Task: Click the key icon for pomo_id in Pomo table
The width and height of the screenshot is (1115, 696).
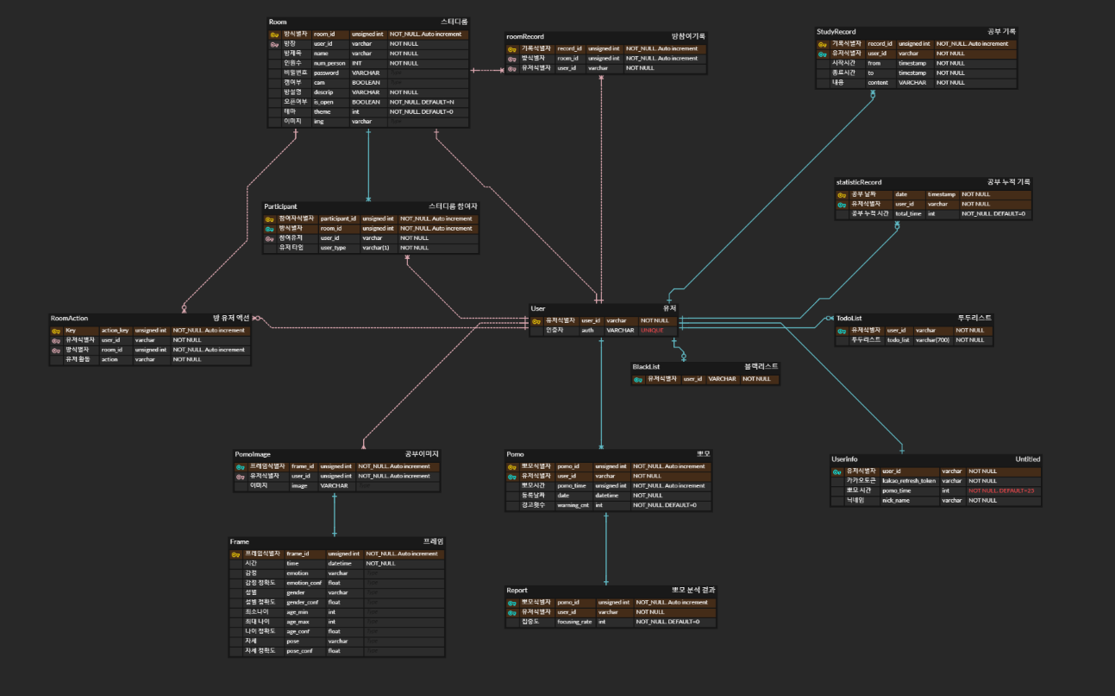Action: pos(512,468)
